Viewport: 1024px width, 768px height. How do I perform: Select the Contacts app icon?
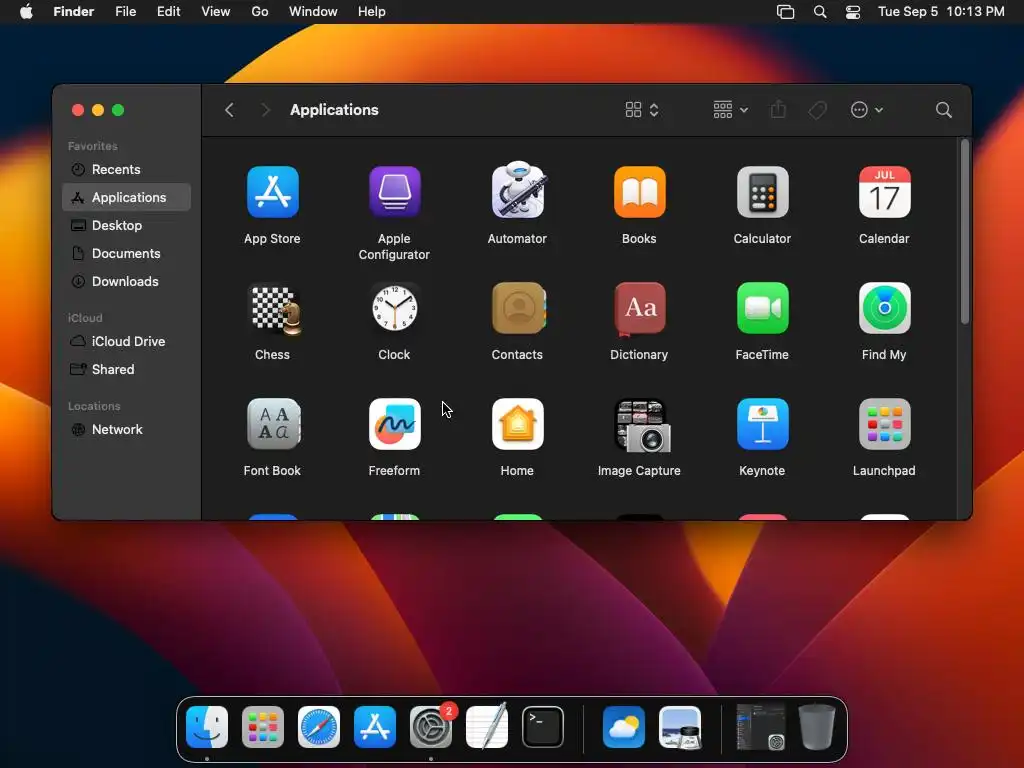pyautogui.click(x=519, y=308)
